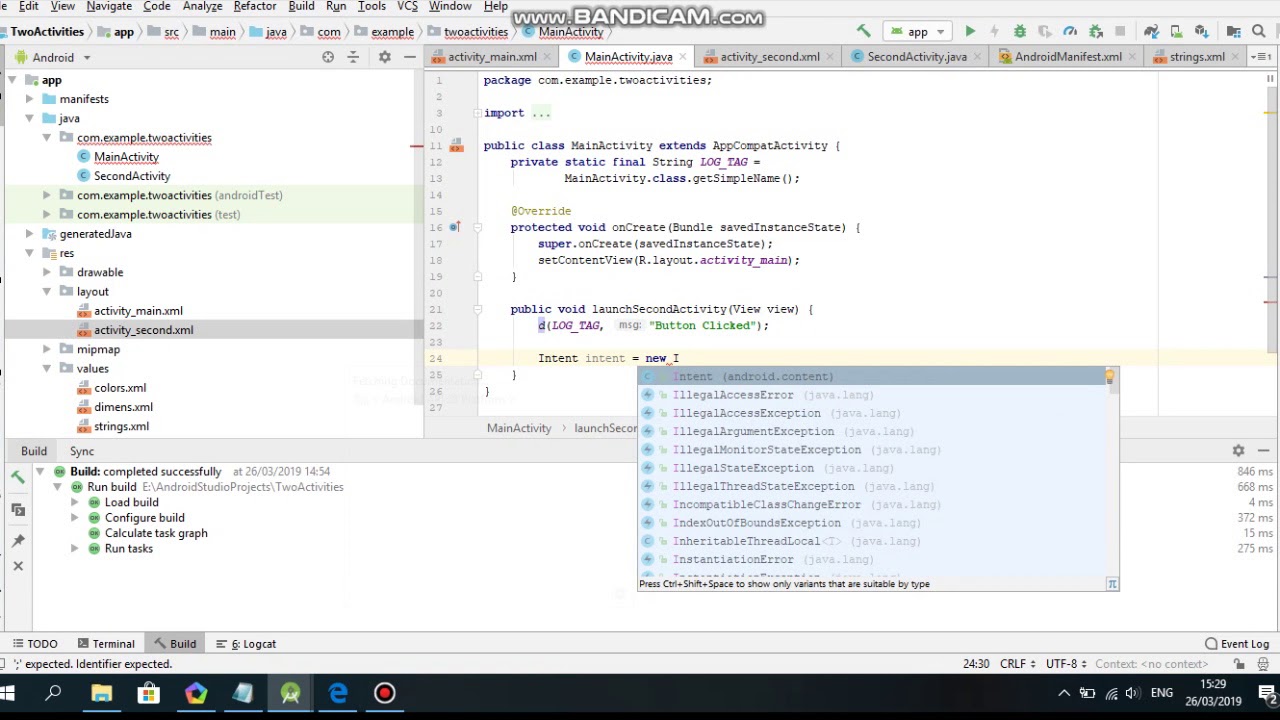The height and width of the screenshot is (720, 1280).
Task: Switch to the activity_main.xml editor tab
Action: point(491,57)
